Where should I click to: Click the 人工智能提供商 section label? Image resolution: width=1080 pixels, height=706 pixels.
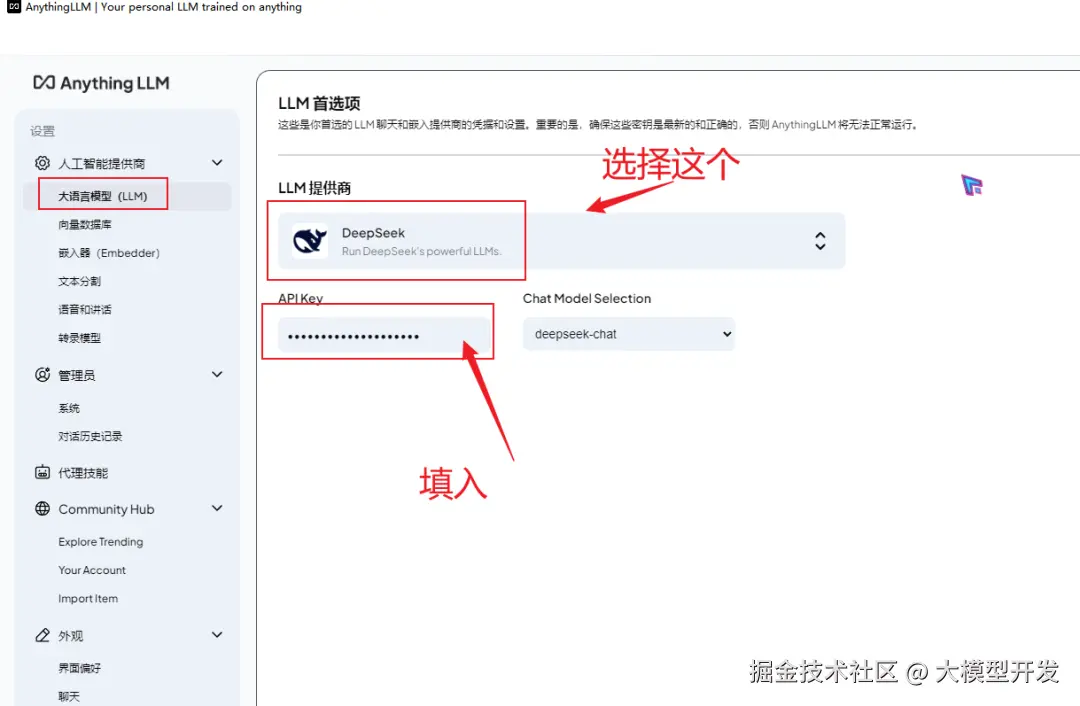101,163
